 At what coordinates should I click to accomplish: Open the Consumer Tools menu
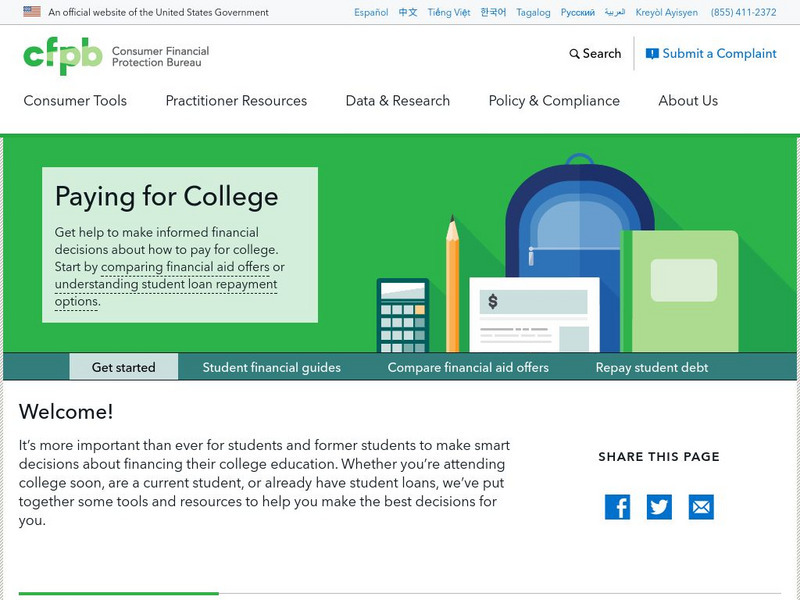click(75, 101)
